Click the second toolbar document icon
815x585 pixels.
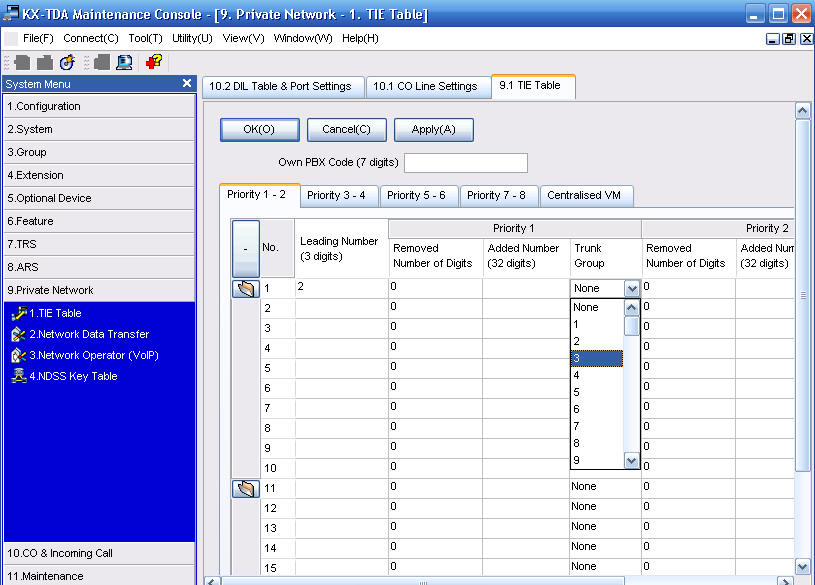pos(45,62)
